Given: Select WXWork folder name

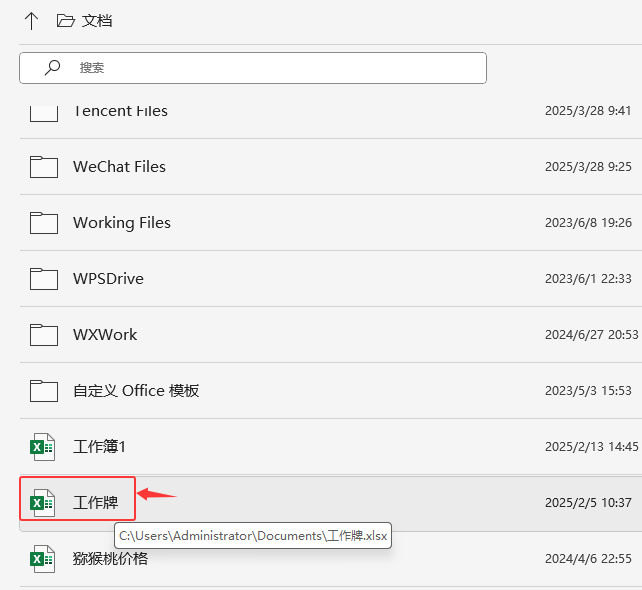Looking at the screenshot, I should [x=105, y=335].
